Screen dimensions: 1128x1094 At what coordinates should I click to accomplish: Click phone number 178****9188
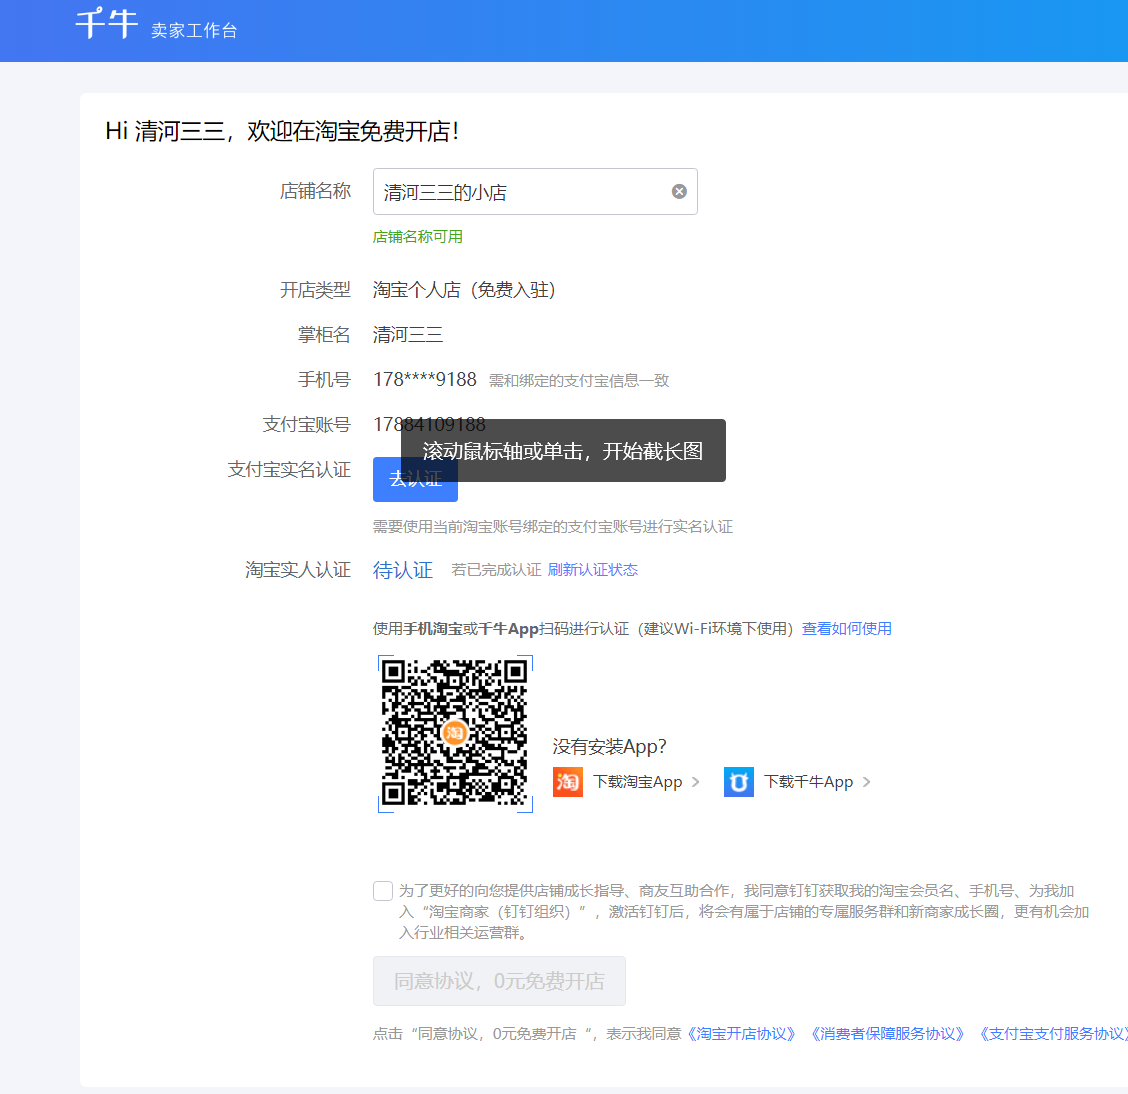(x=424, y=379)
